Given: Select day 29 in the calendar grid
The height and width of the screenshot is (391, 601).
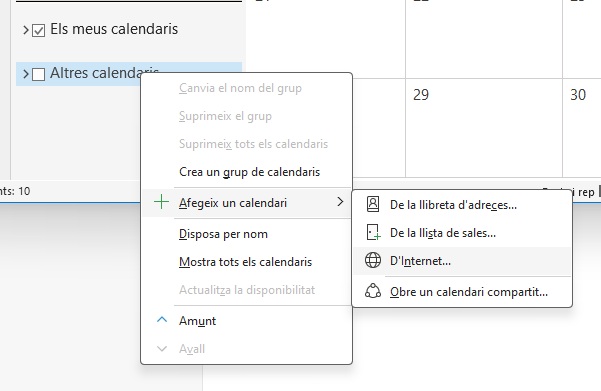Looking at the screenshot, I should tap(484, 128).
